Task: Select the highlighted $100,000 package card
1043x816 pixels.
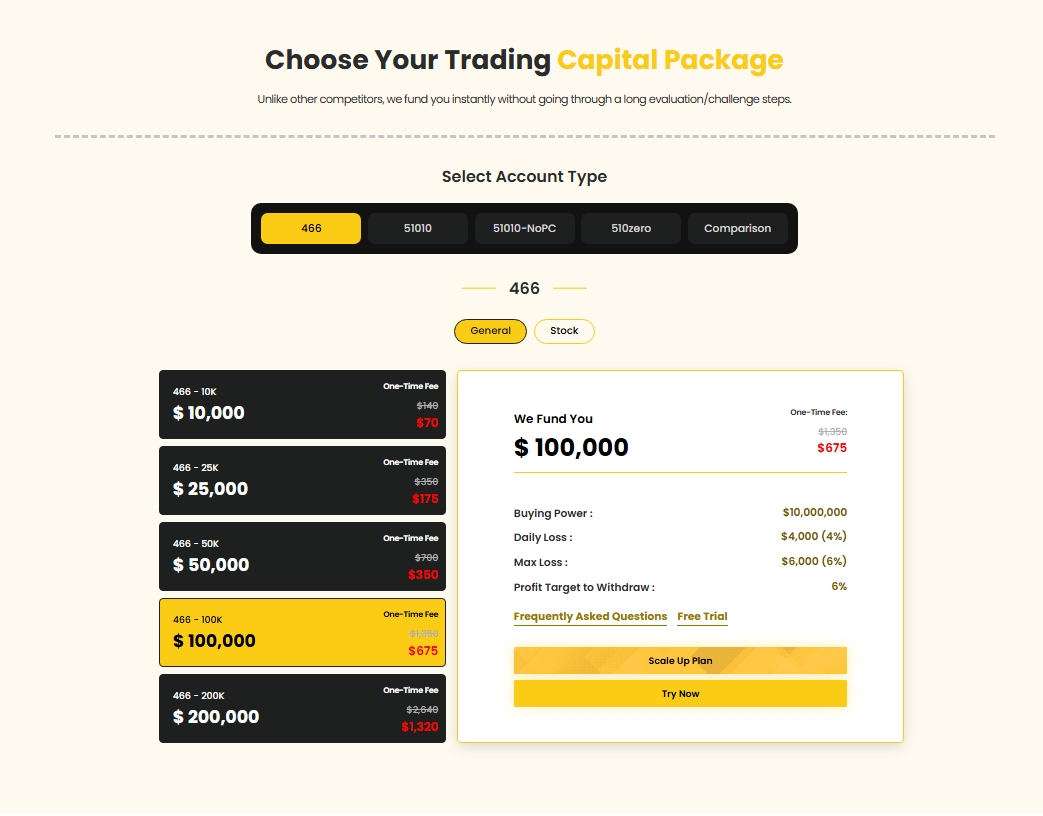Action: coord(302,632)
